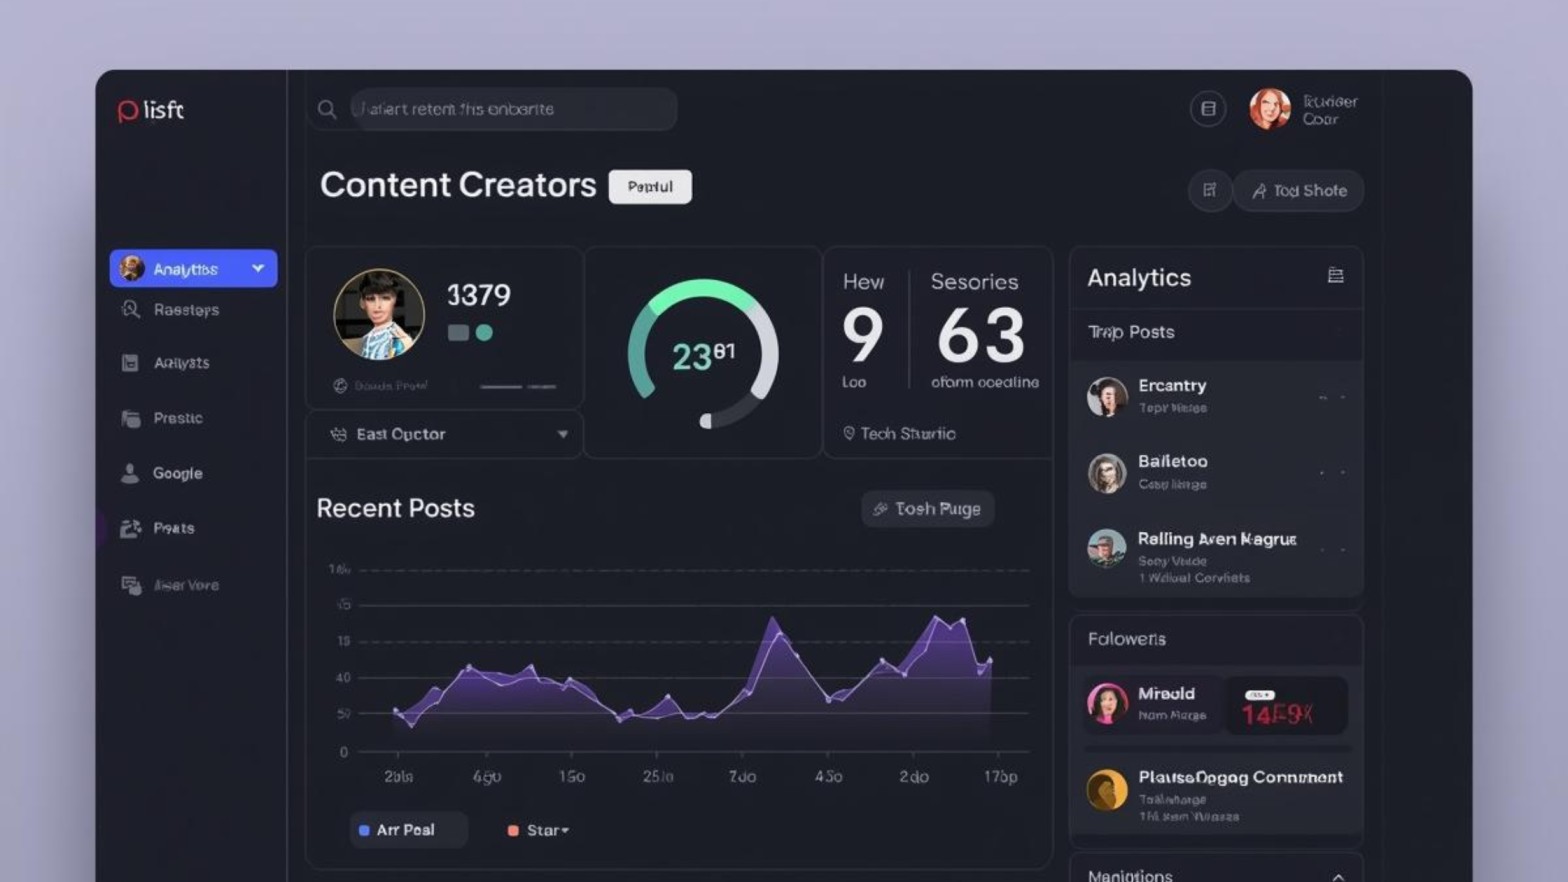
Task: Click the square icon left of Tod Shote
Action: pos(1209,190)
